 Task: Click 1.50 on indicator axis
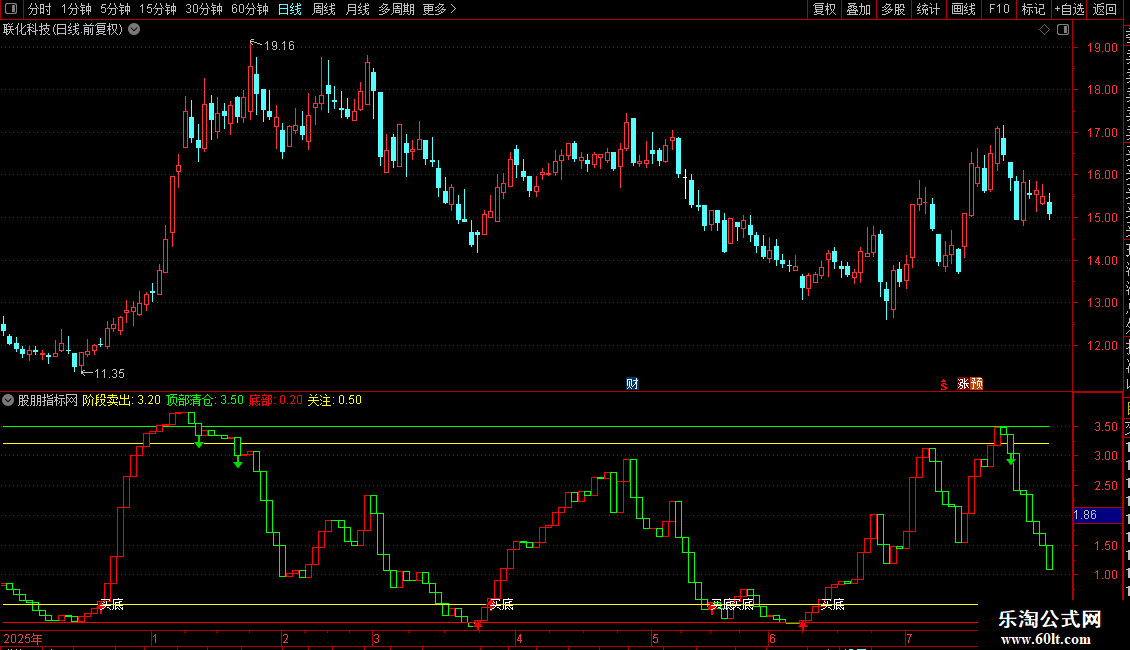tap(1105, 546)
